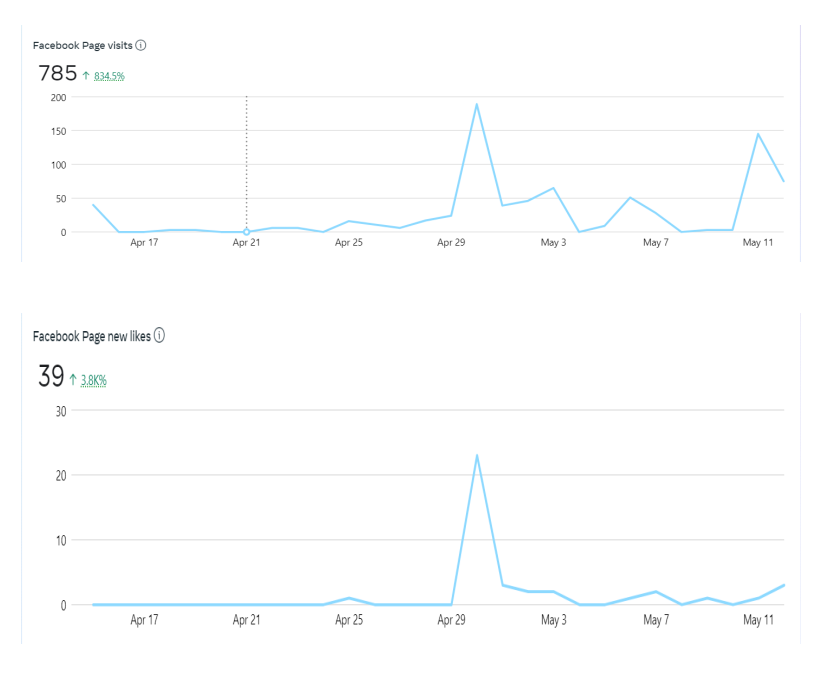The height and width of the screenshot is (689, 834).
Task: Select the Facebook Page visits title
Action: click(82, 46)
